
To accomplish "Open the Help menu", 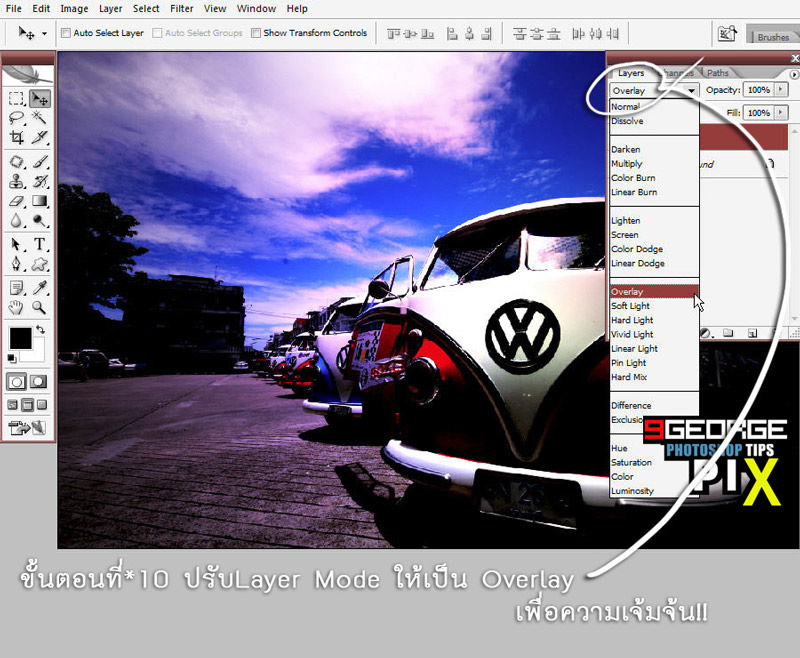I will tap(297, 9).
